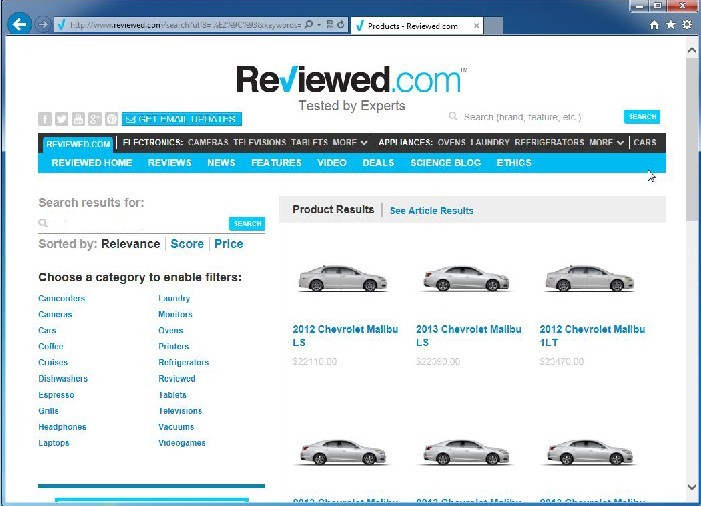The image size is (701, 506).
Task: Filter by Vacuums category
Action: [x=176, y=427]
